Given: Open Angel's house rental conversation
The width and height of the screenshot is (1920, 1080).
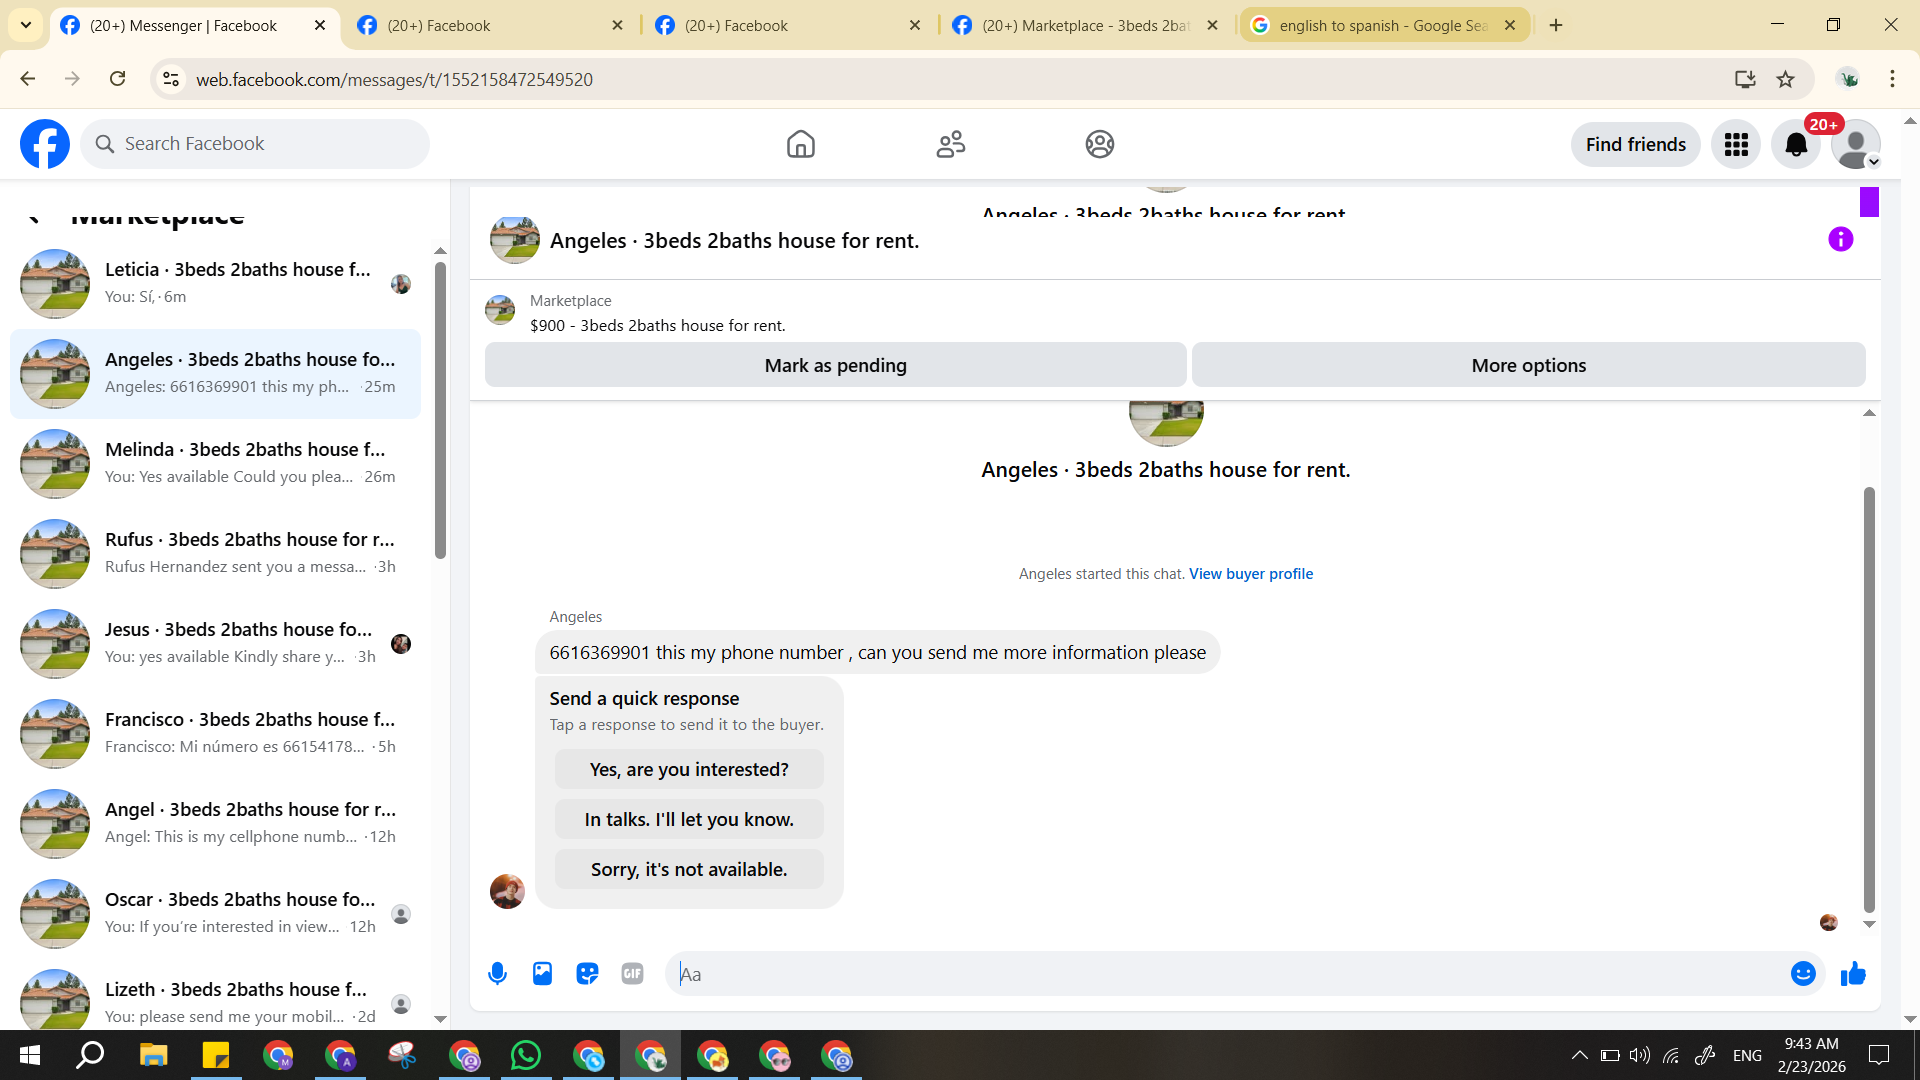Looking at the screenshot, I should click(x=215, y=823).
